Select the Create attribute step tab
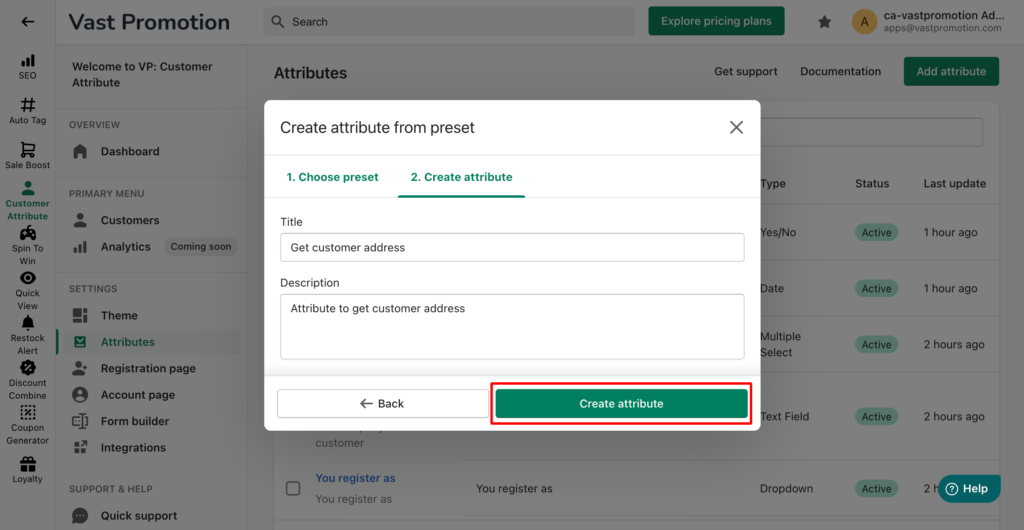This screenshot has width=1024, height=530. tap(462, 177)
